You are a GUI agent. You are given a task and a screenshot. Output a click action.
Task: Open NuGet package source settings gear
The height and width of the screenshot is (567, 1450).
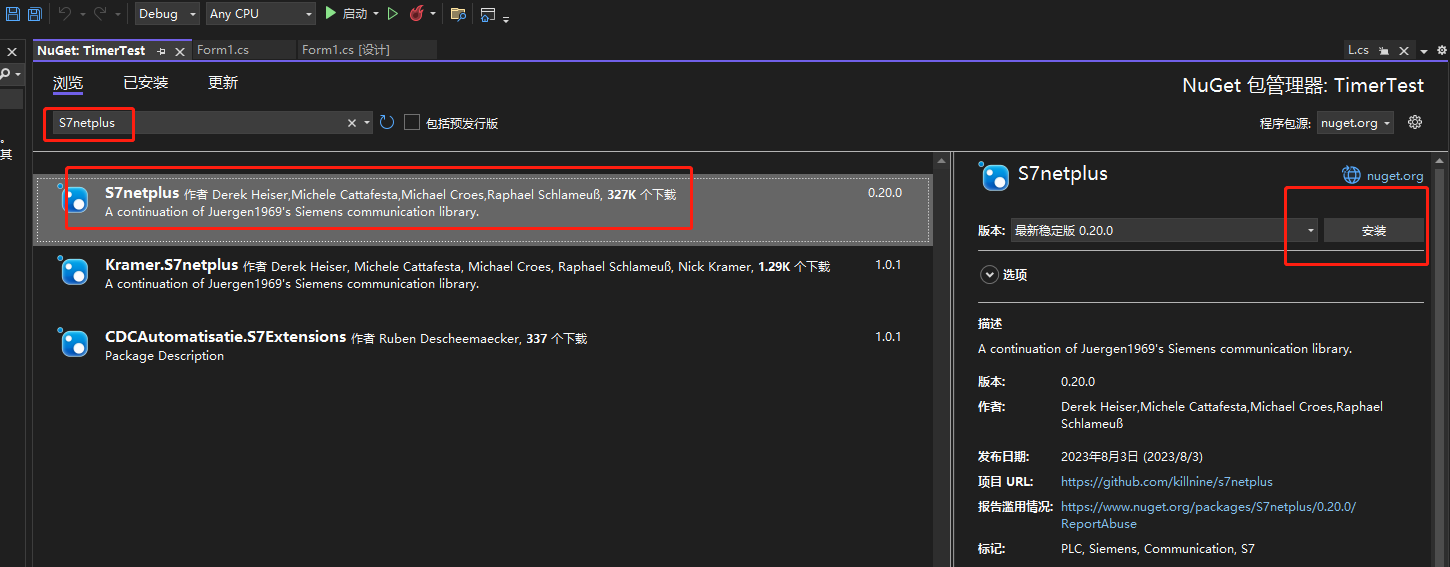1414,122
